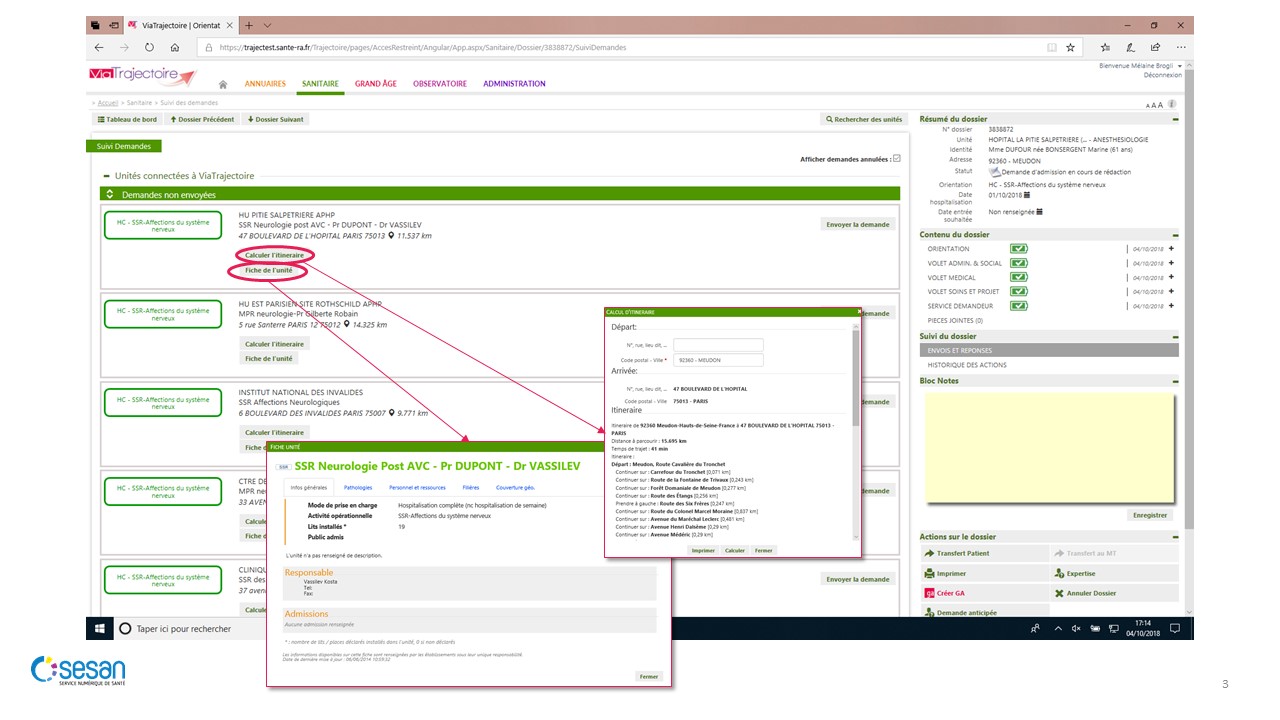Collapse the Résumé du dossier section
The image size is (1280, 720).
(1175, 119)
